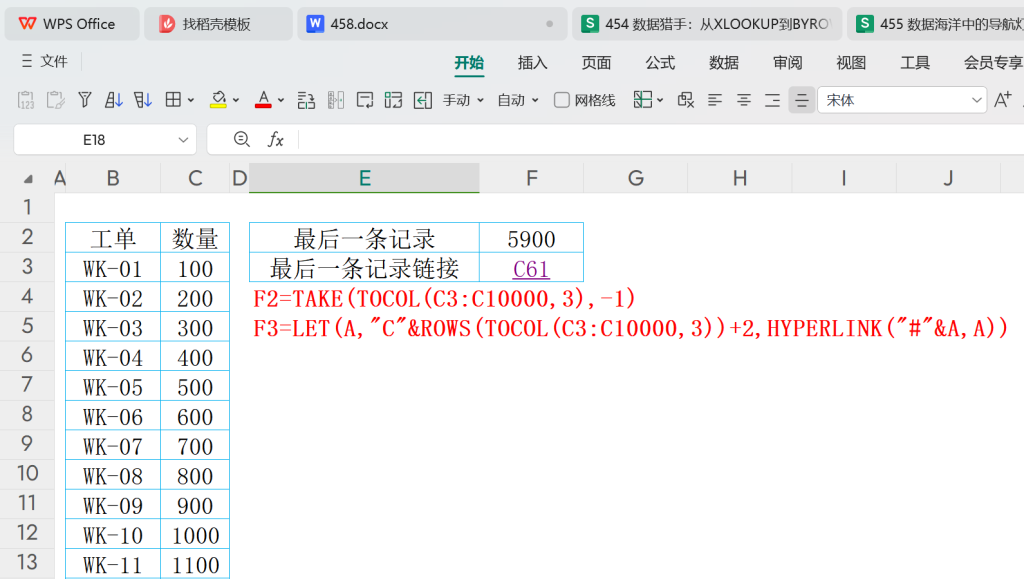Click the wrap text icon

pyautogui.click(x=365, y=100)
